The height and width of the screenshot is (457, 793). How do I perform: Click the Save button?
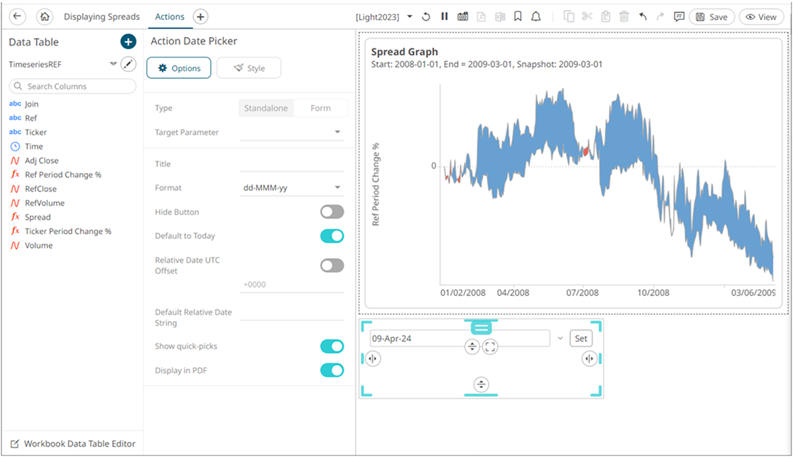click(x=712, y=17)
